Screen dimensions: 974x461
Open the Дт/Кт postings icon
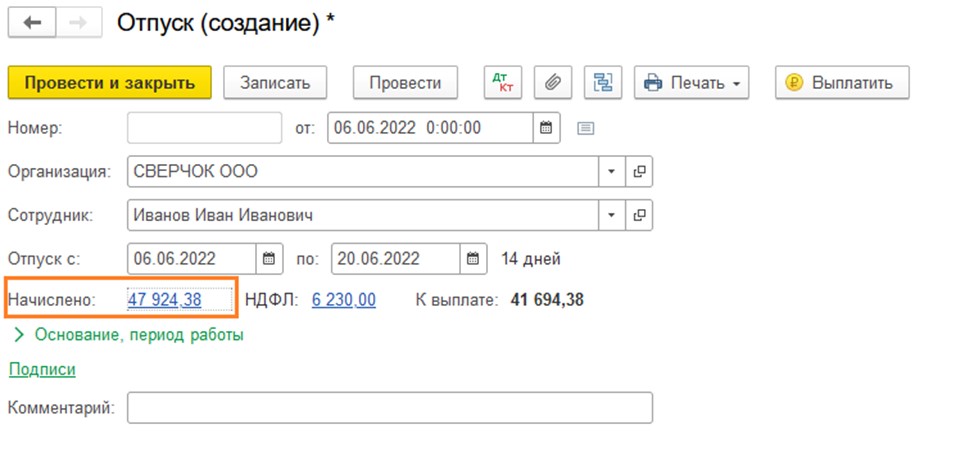coord(503,83)
